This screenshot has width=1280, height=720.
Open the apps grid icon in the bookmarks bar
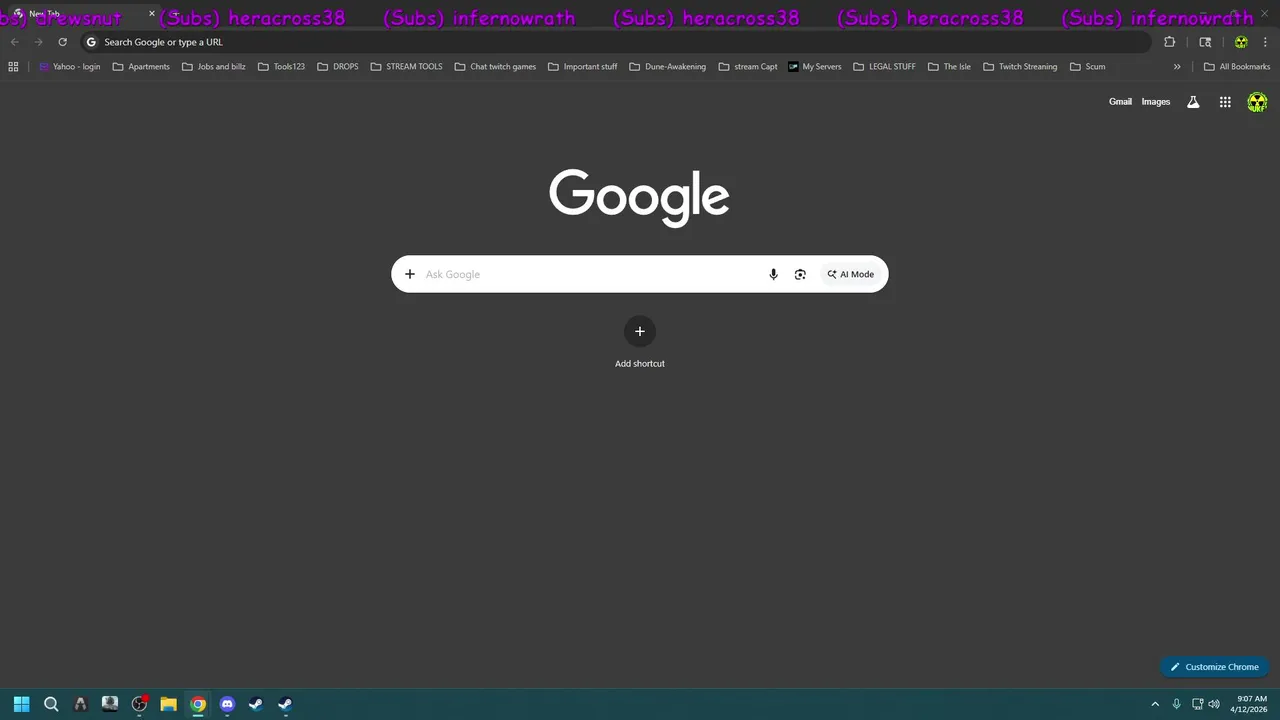click(13, 67)
